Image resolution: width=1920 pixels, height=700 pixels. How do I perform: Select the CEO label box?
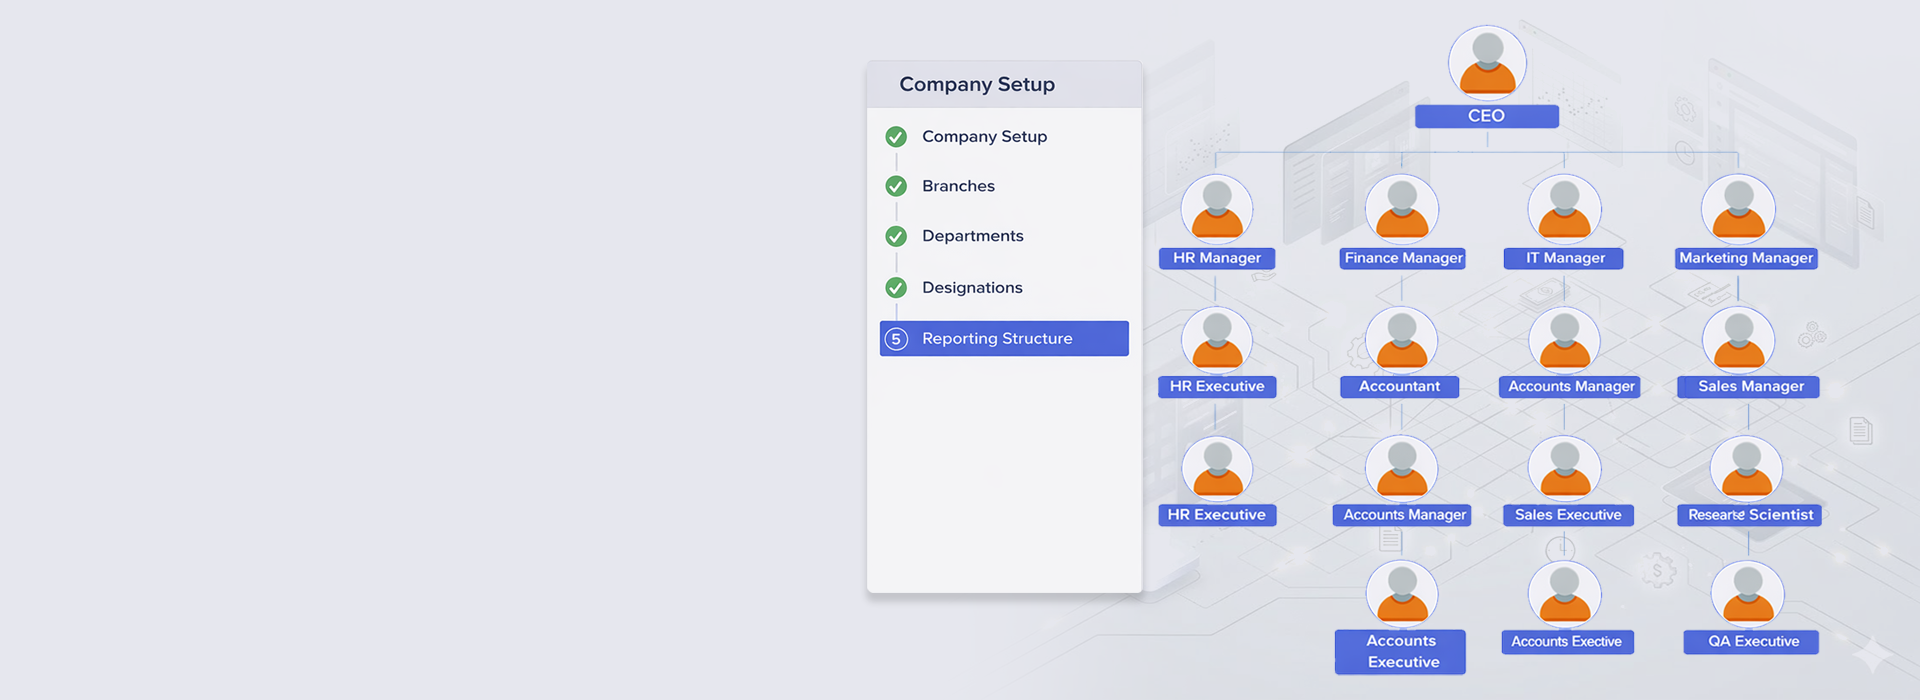click(x=1486, y=116)
